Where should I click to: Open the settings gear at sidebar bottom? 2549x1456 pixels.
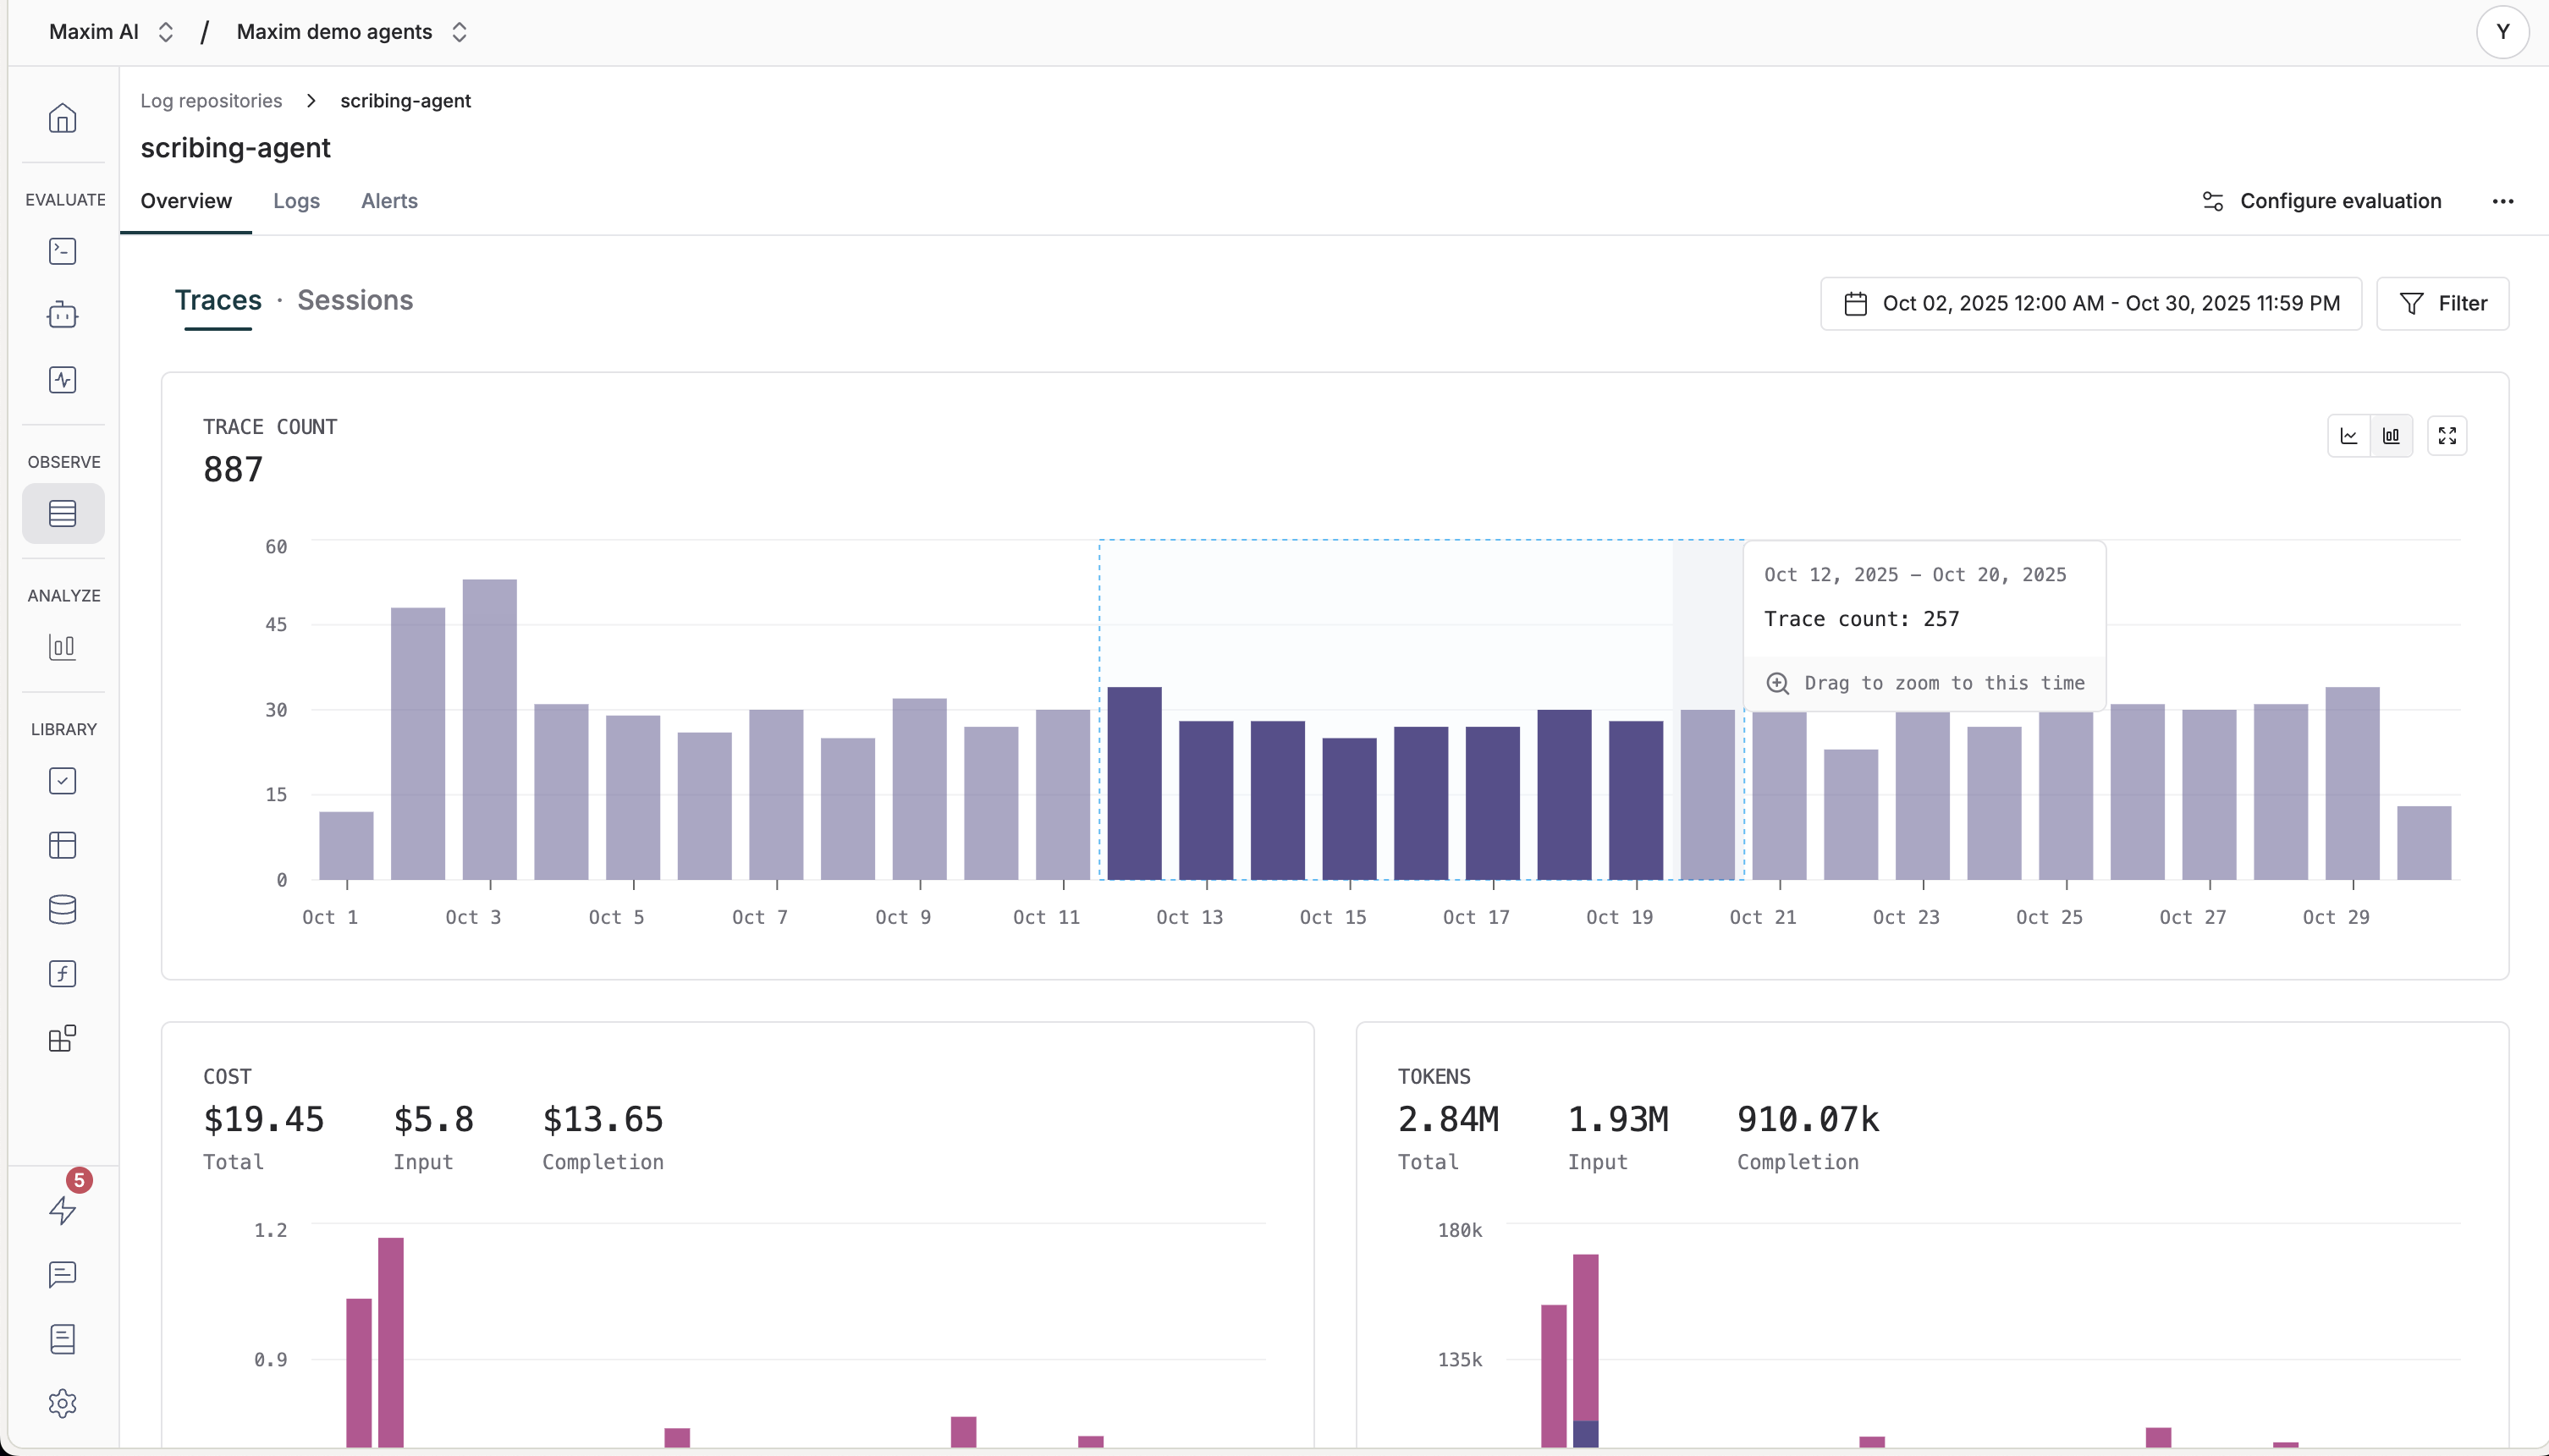62,1402
